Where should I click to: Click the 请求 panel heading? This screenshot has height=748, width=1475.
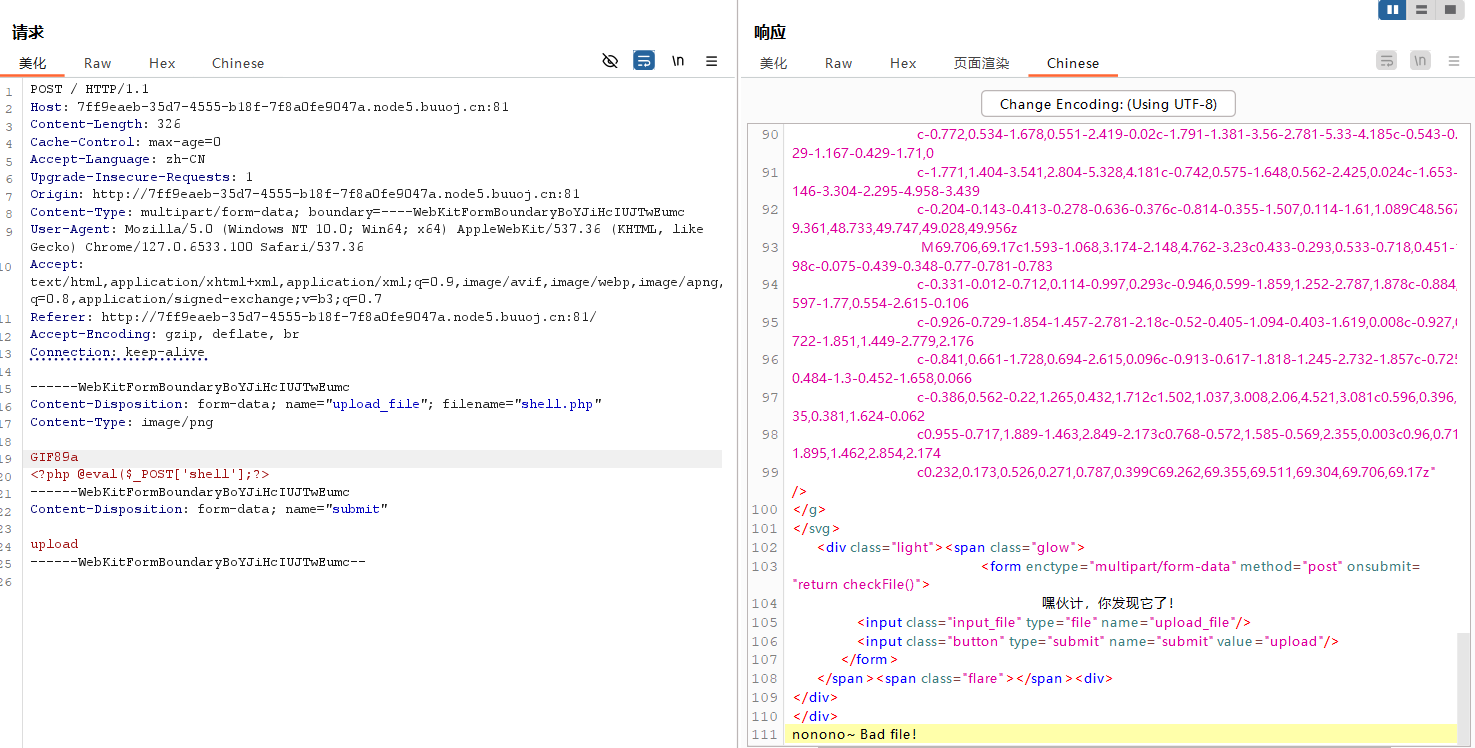pos(28,32)
